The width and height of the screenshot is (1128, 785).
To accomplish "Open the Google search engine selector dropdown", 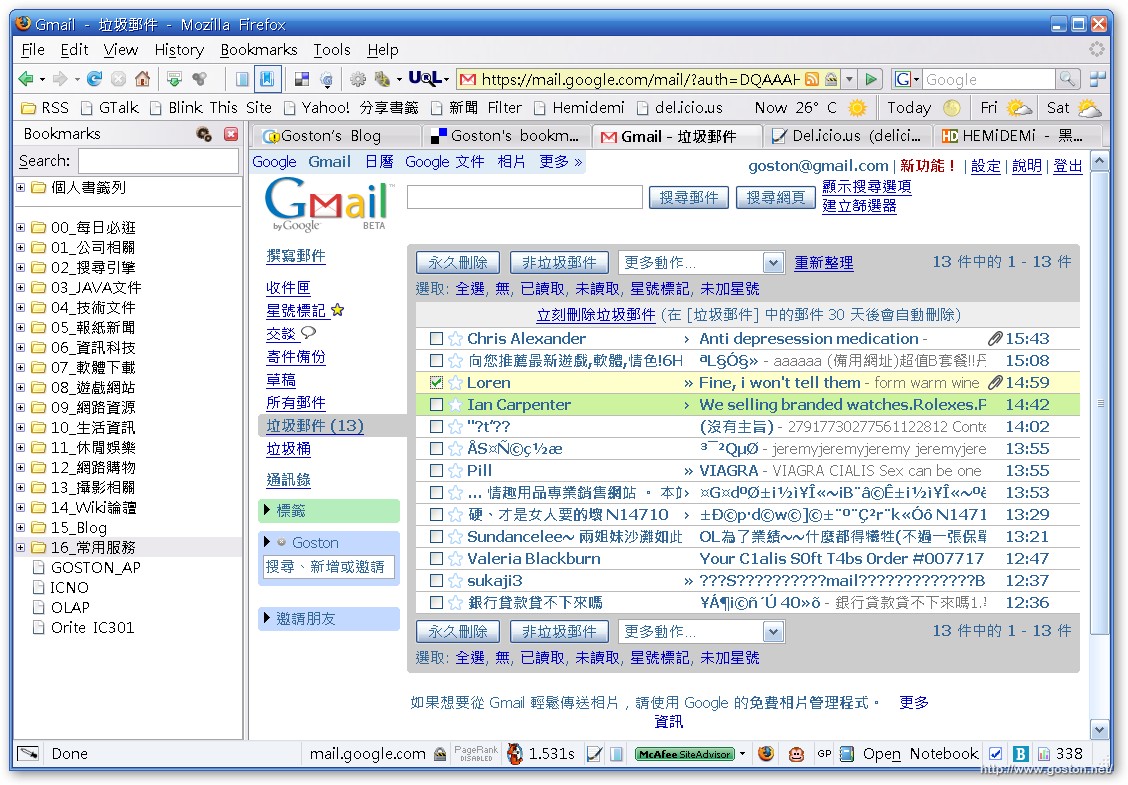I will (x=906, y=79).
